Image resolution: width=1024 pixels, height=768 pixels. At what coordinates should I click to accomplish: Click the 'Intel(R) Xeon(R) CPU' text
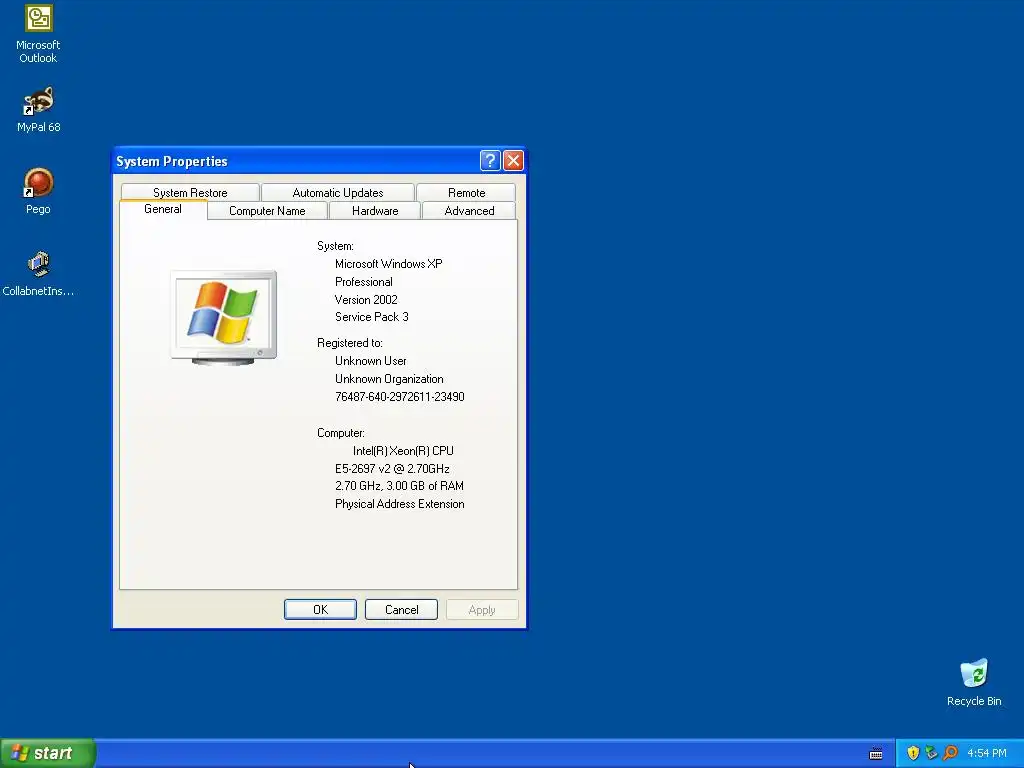(403, 451)
